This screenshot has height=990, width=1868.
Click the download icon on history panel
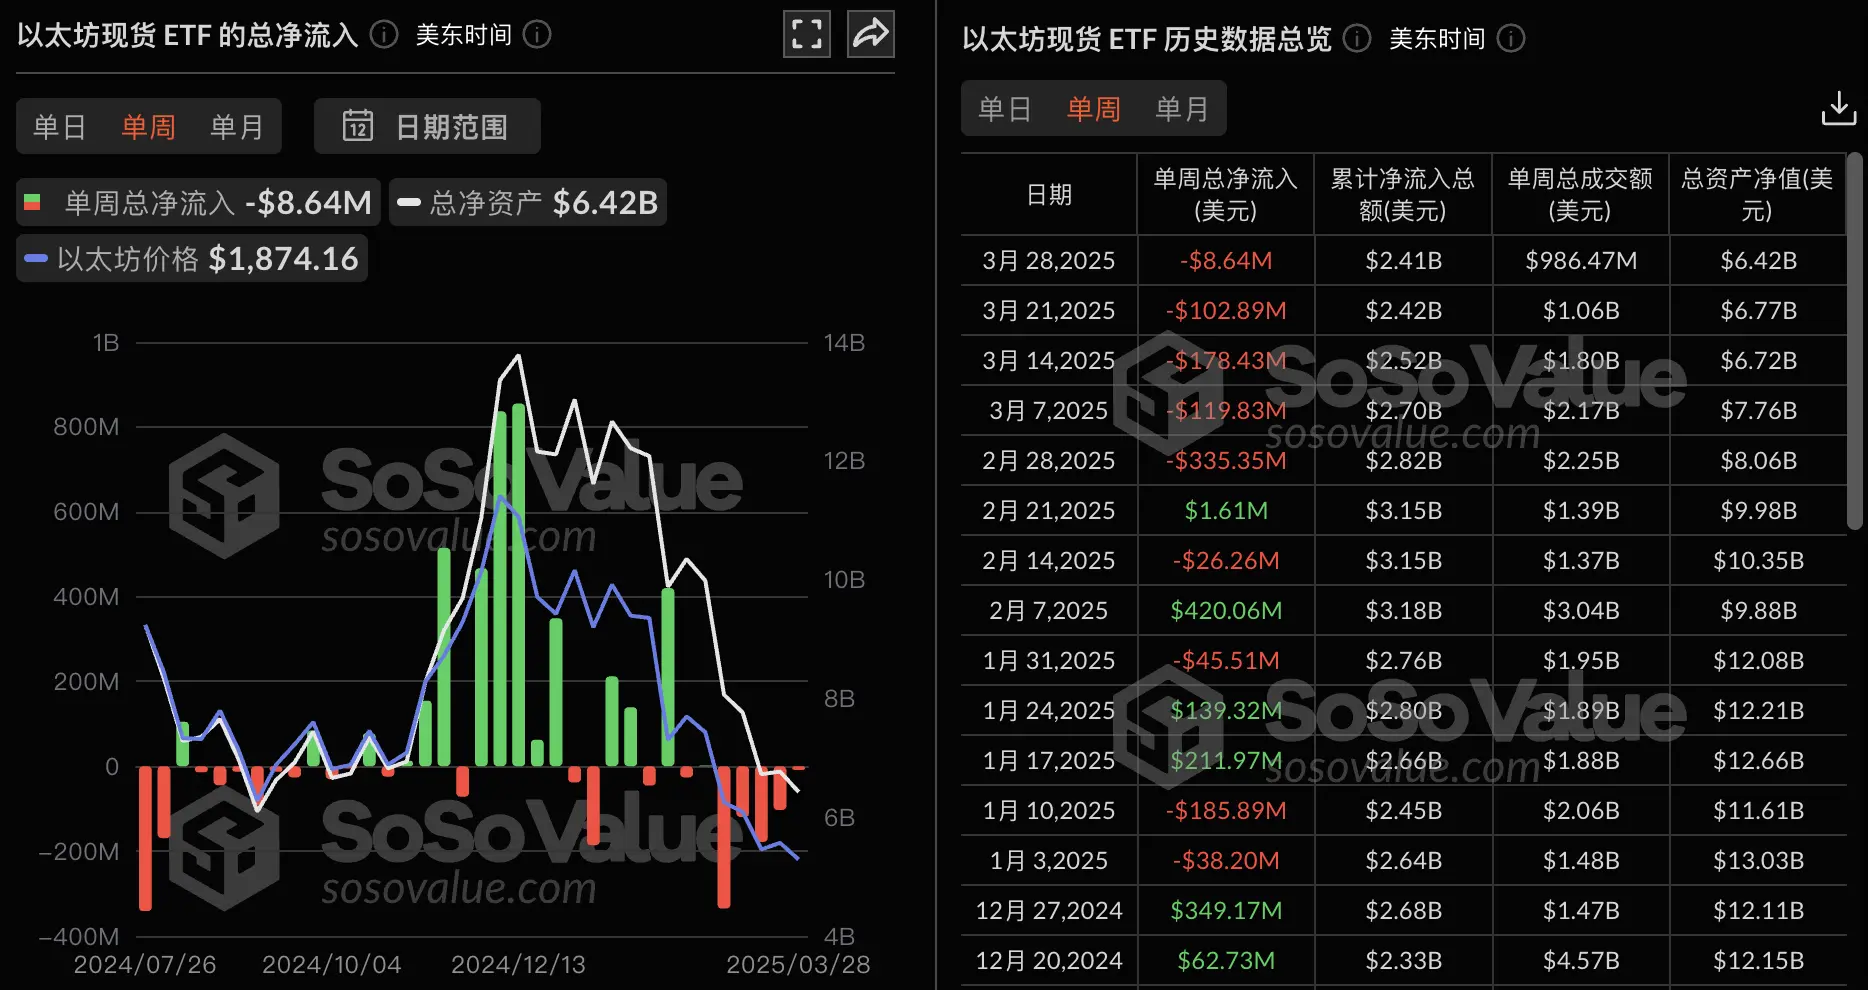[1838, 107]
